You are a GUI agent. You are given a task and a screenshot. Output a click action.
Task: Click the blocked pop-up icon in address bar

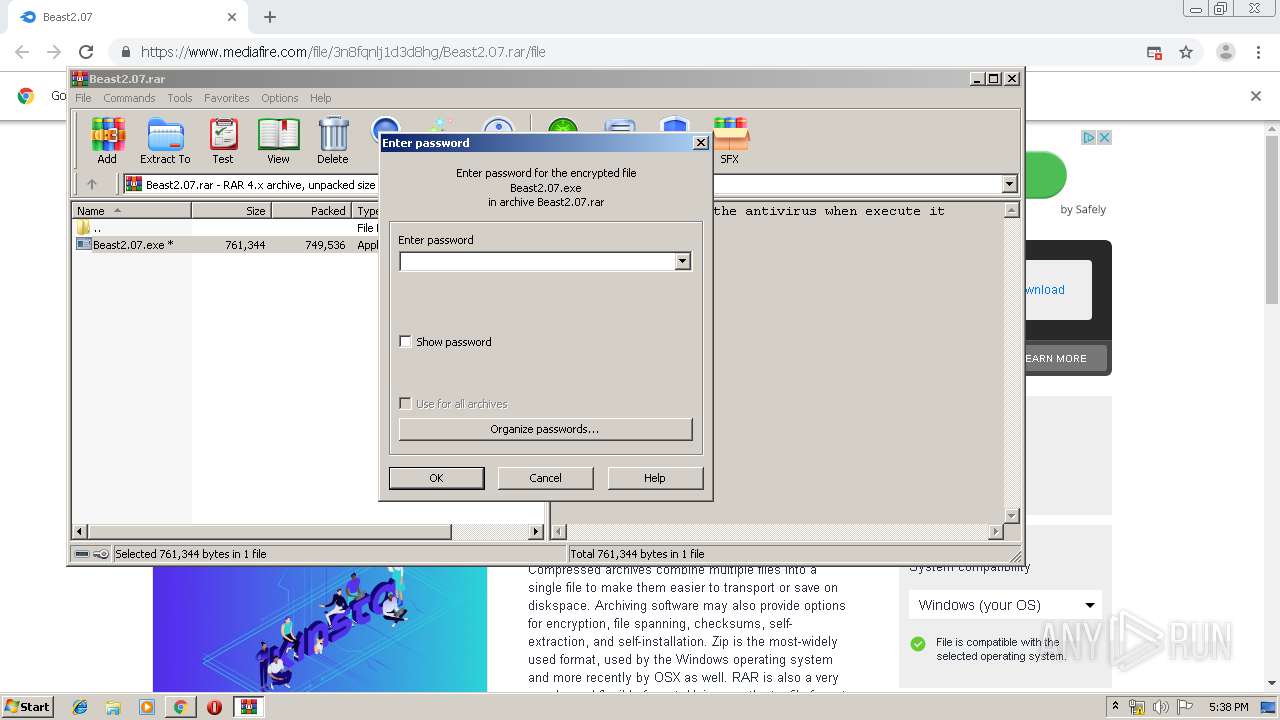click(1154, 52)
